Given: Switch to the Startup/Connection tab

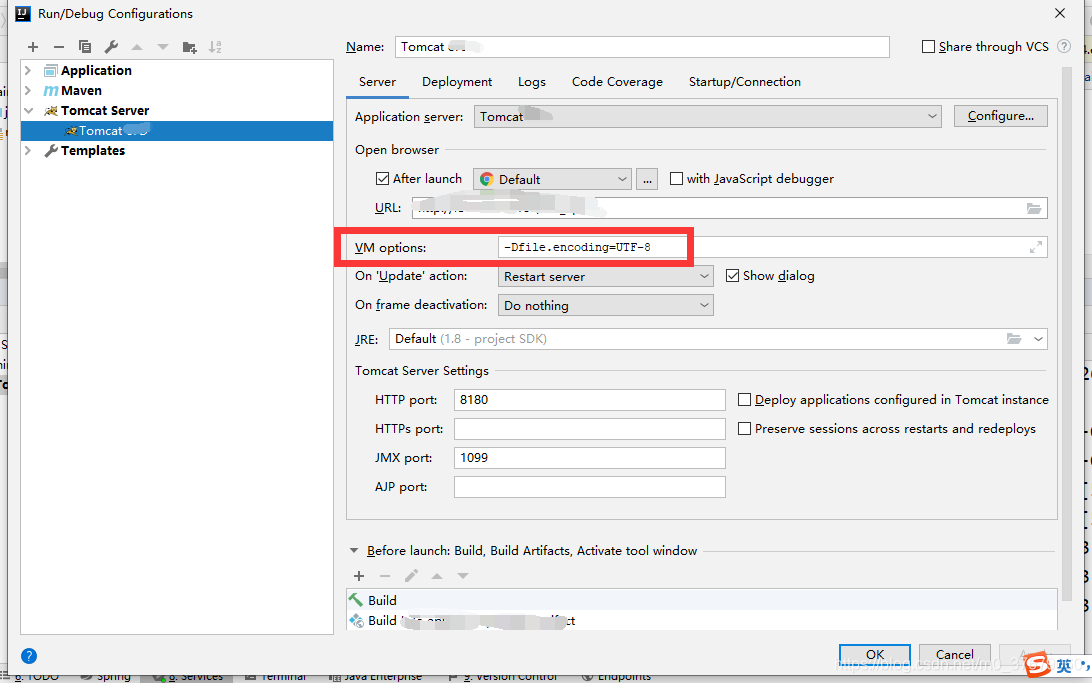Looking at the screenshot, I should point(744,82).
